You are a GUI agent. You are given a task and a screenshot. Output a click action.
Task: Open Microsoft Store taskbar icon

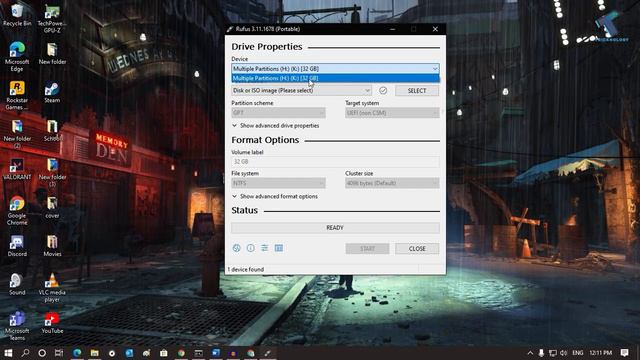point(164,353)
